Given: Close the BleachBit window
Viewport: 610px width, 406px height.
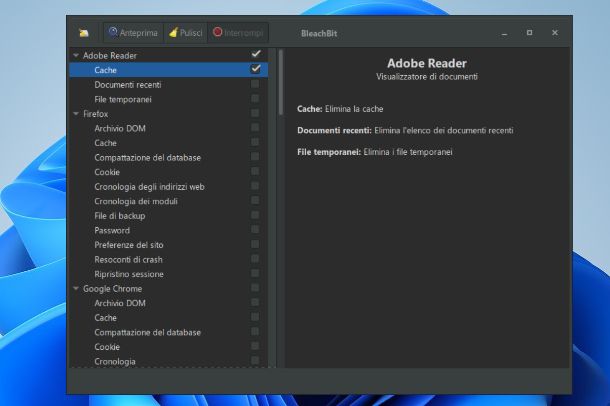Looking at the screenshot, I should pos(555,33).
